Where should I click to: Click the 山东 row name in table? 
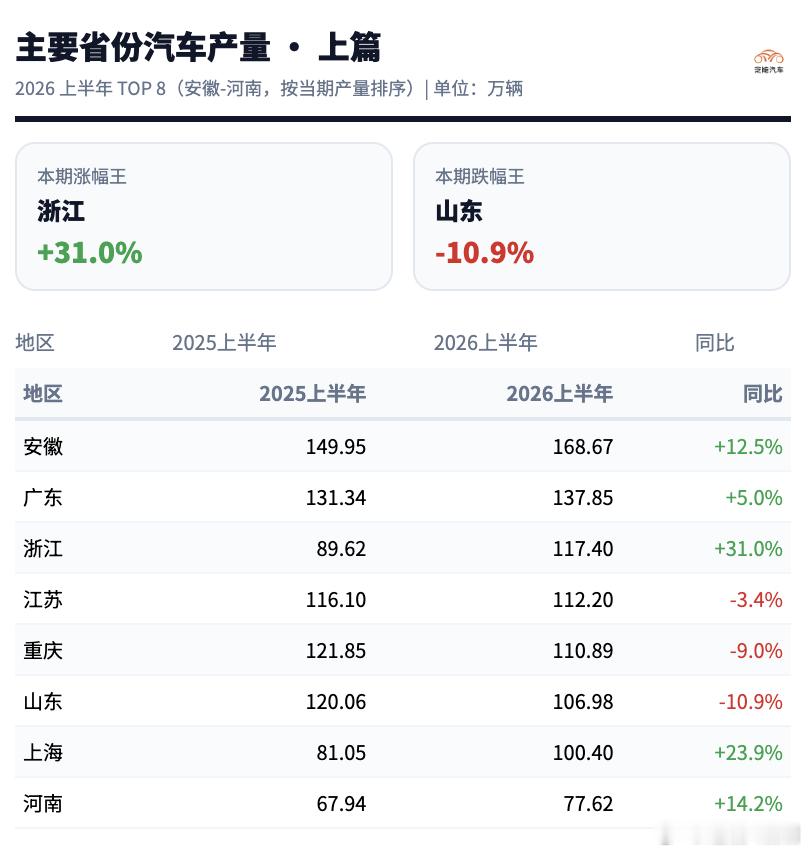click(43, 702)
